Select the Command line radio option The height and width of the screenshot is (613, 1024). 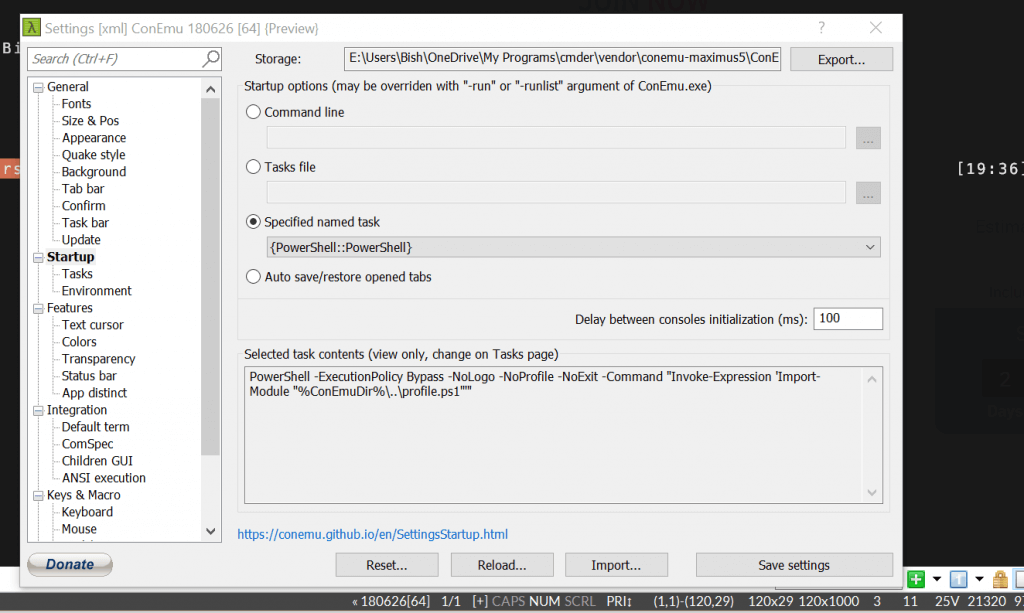(253, 112)
